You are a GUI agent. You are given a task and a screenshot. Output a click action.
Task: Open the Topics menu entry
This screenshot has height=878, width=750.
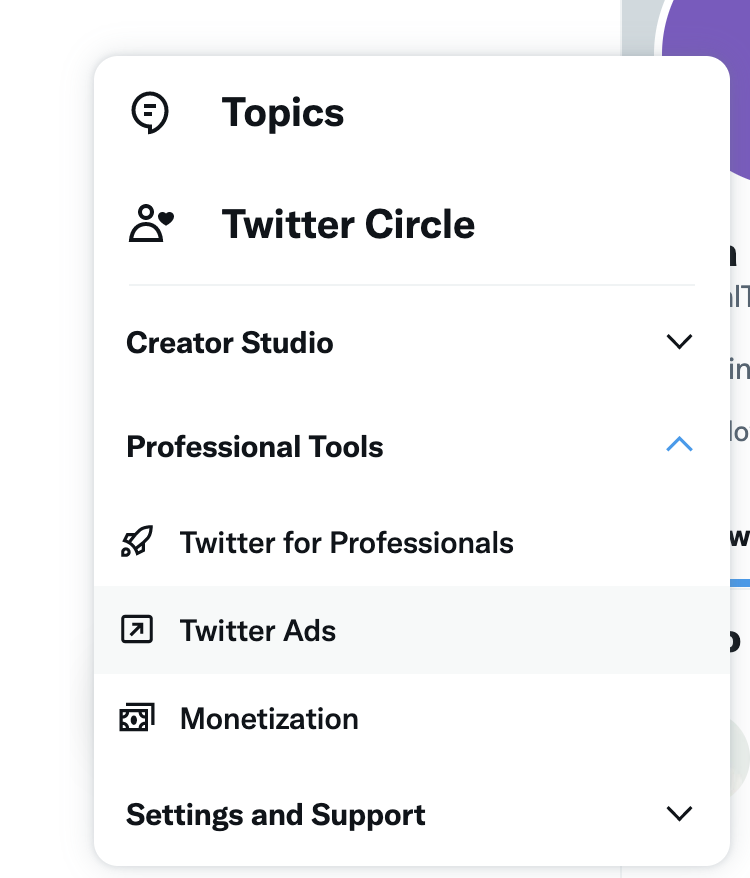pyautogui.click(x=412, y=113)
